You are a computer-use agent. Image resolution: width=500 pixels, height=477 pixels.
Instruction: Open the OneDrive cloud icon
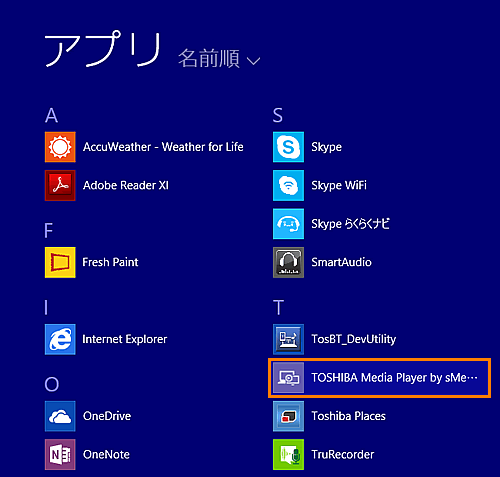click(x=60, y=416)
